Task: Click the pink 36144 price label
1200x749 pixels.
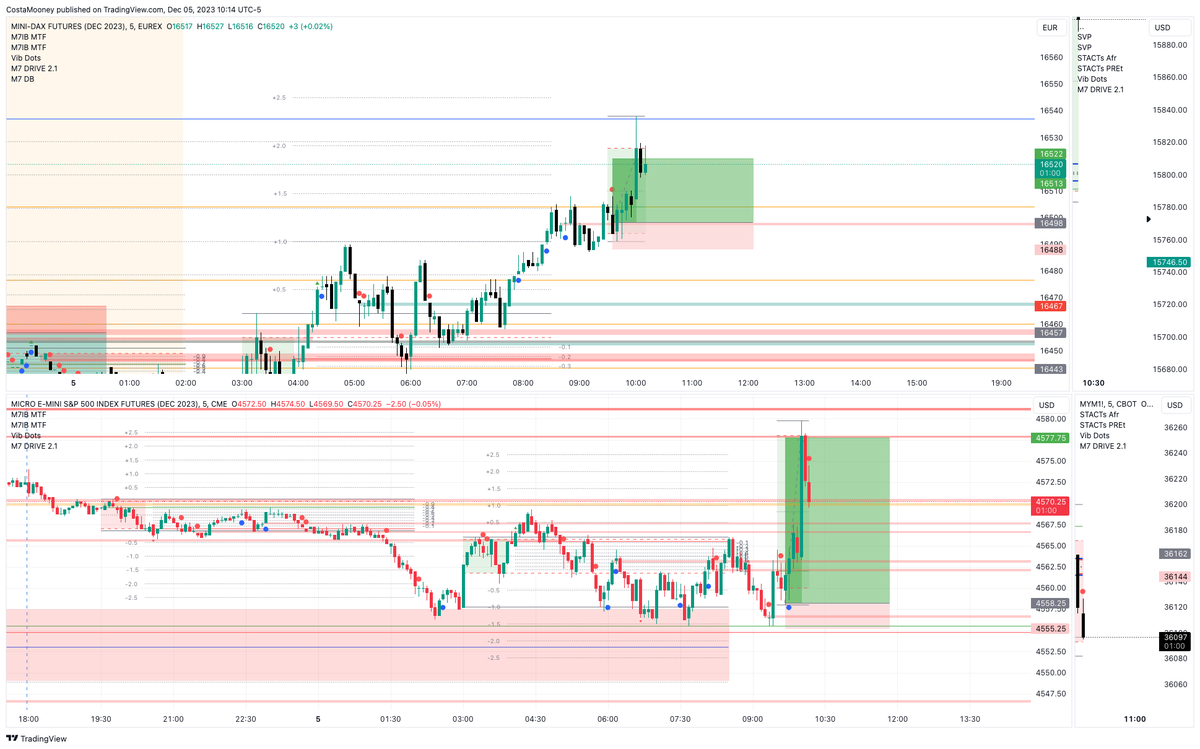Action: coord(1174,577)
